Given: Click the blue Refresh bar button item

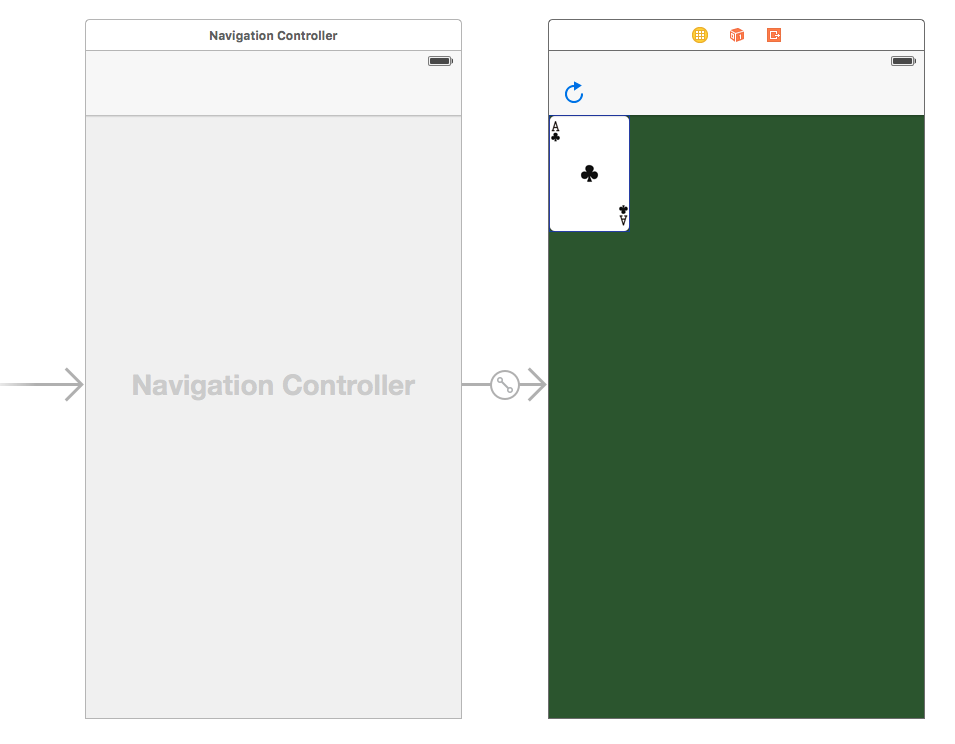Looking at the screenshot, I should tap(573, 91).
